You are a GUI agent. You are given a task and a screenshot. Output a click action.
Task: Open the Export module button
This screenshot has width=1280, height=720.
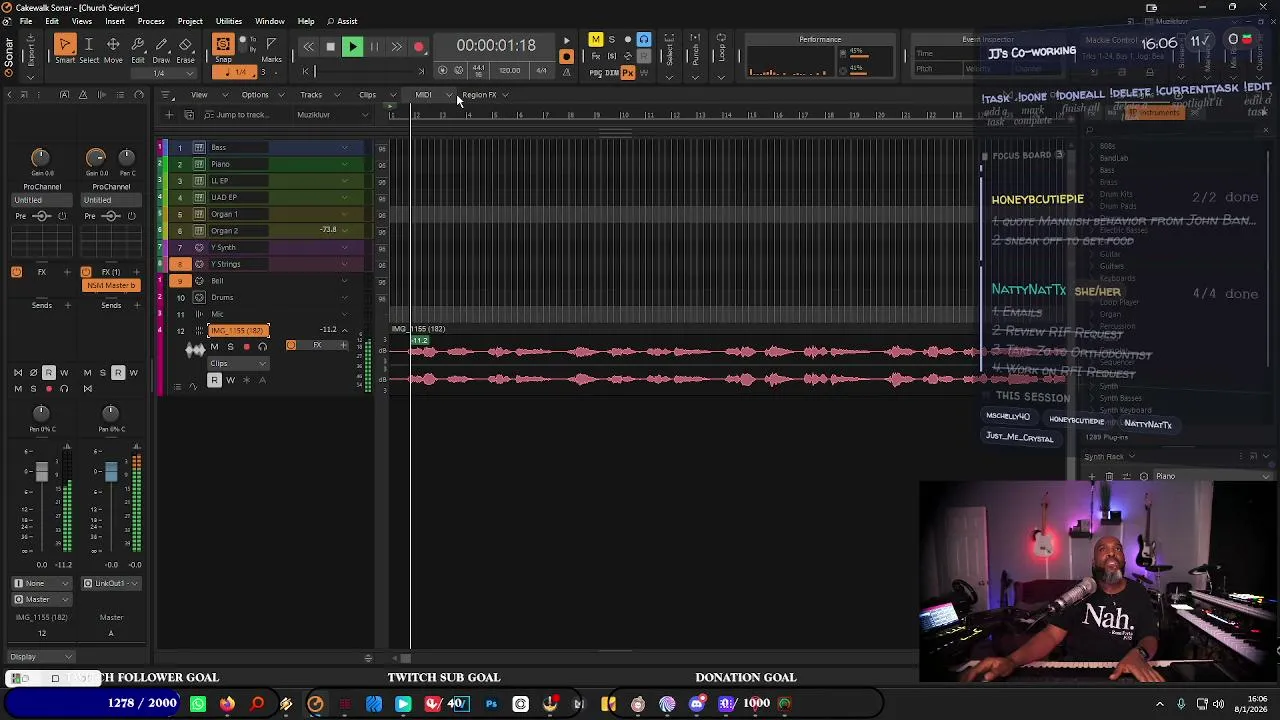pyautogui.click(x=32, y=47)
